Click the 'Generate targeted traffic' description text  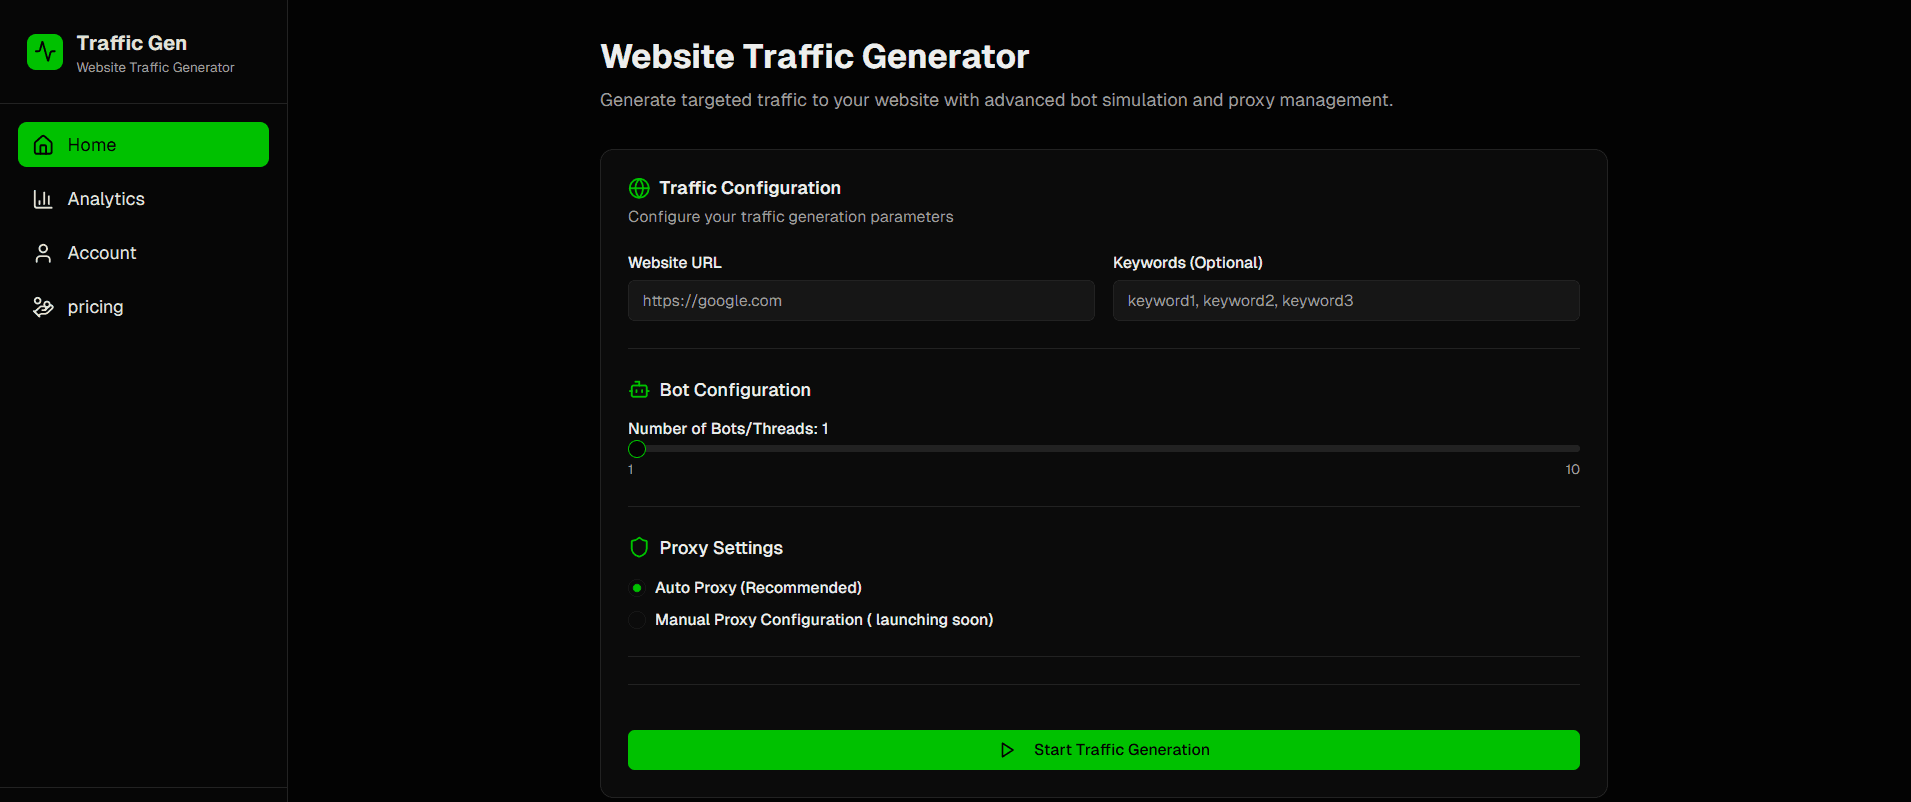(996, 100)
